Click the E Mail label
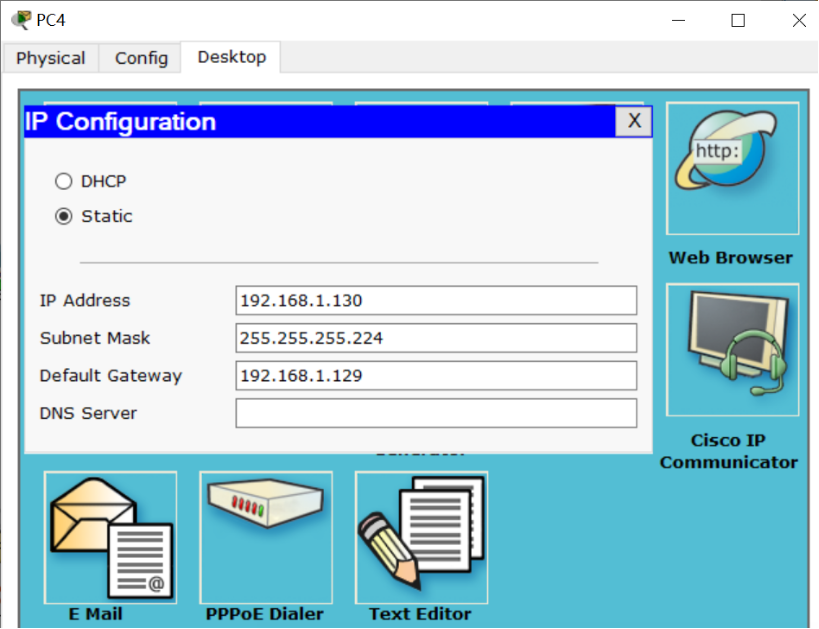819x629 pixels. pos(96,614)
